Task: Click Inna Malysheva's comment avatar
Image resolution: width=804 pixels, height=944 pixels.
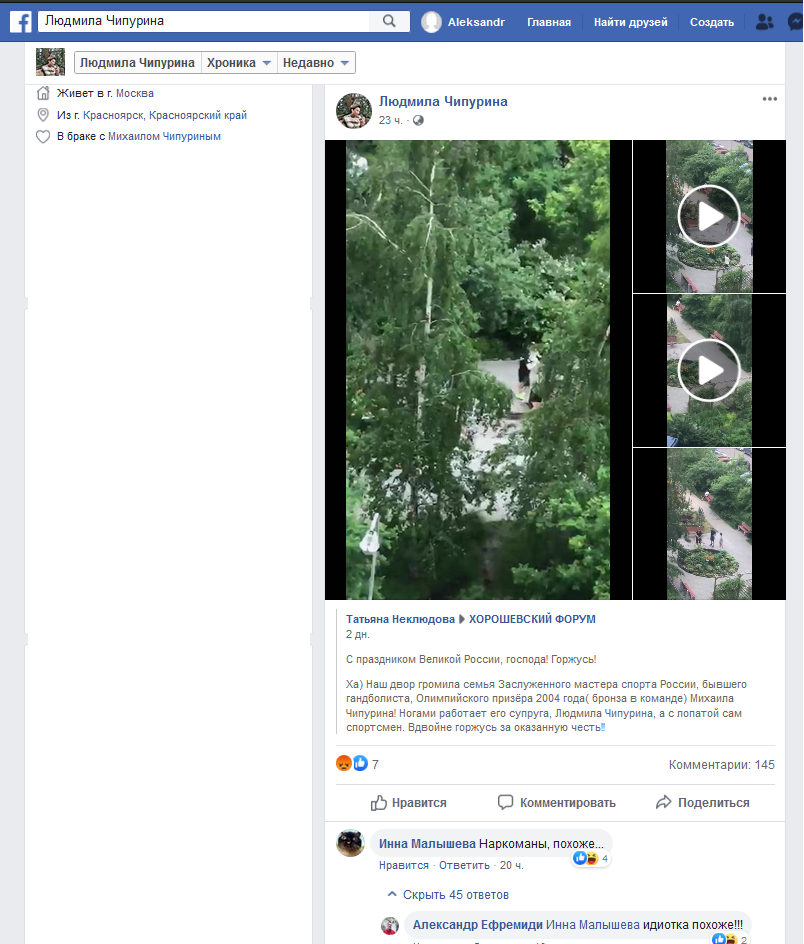Action: point(350,843)
